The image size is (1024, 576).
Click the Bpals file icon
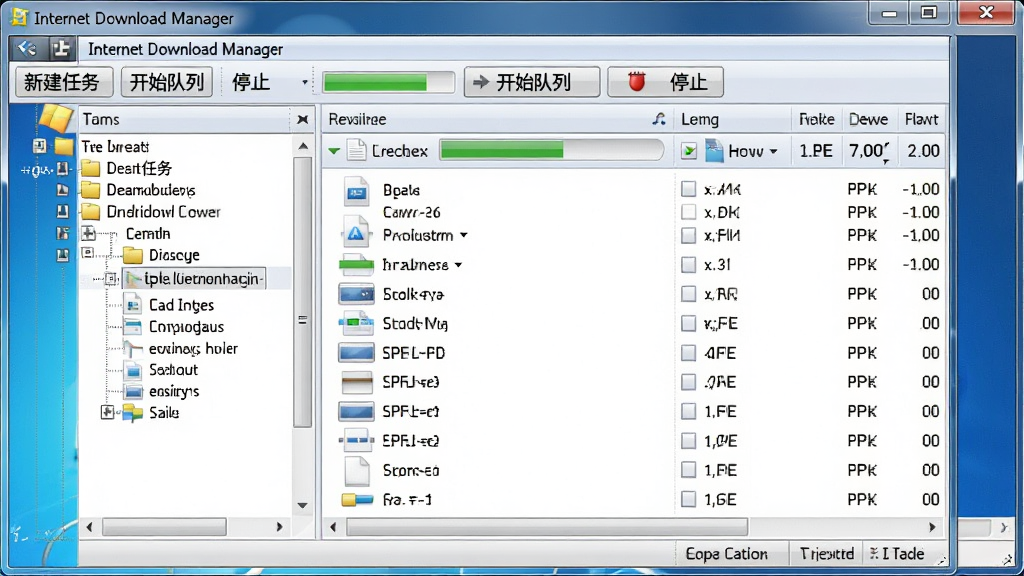pos(357,191)
